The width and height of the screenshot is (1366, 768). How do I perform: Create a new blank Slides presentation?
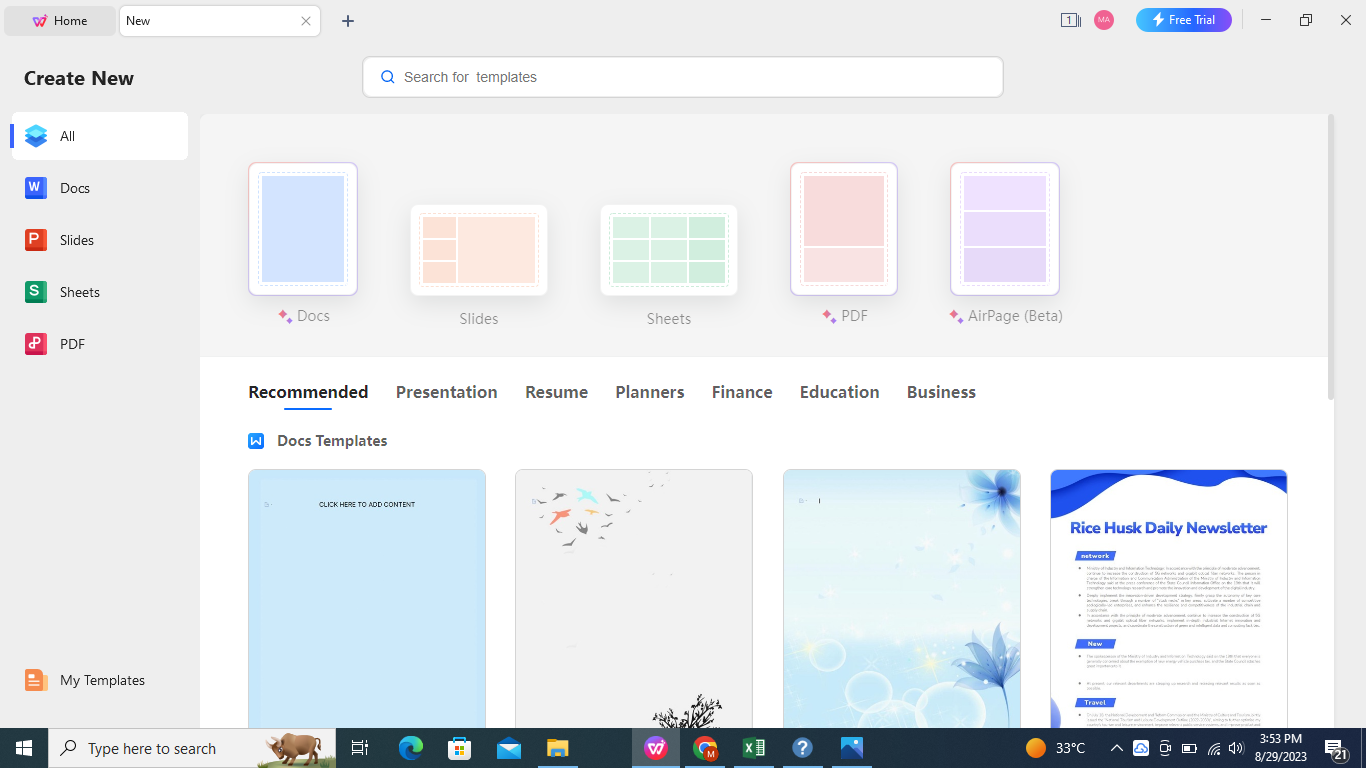478,250
